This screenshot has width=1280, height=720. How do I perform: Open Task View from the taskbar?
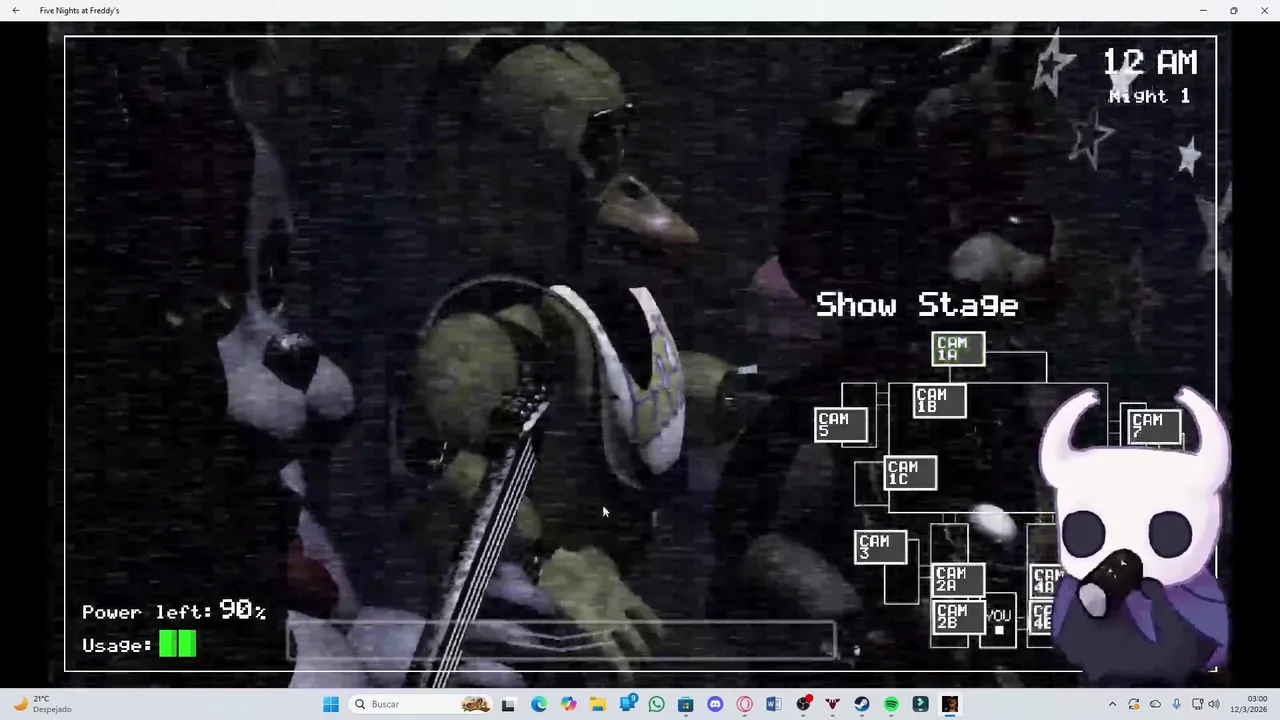tap(508, 704)
